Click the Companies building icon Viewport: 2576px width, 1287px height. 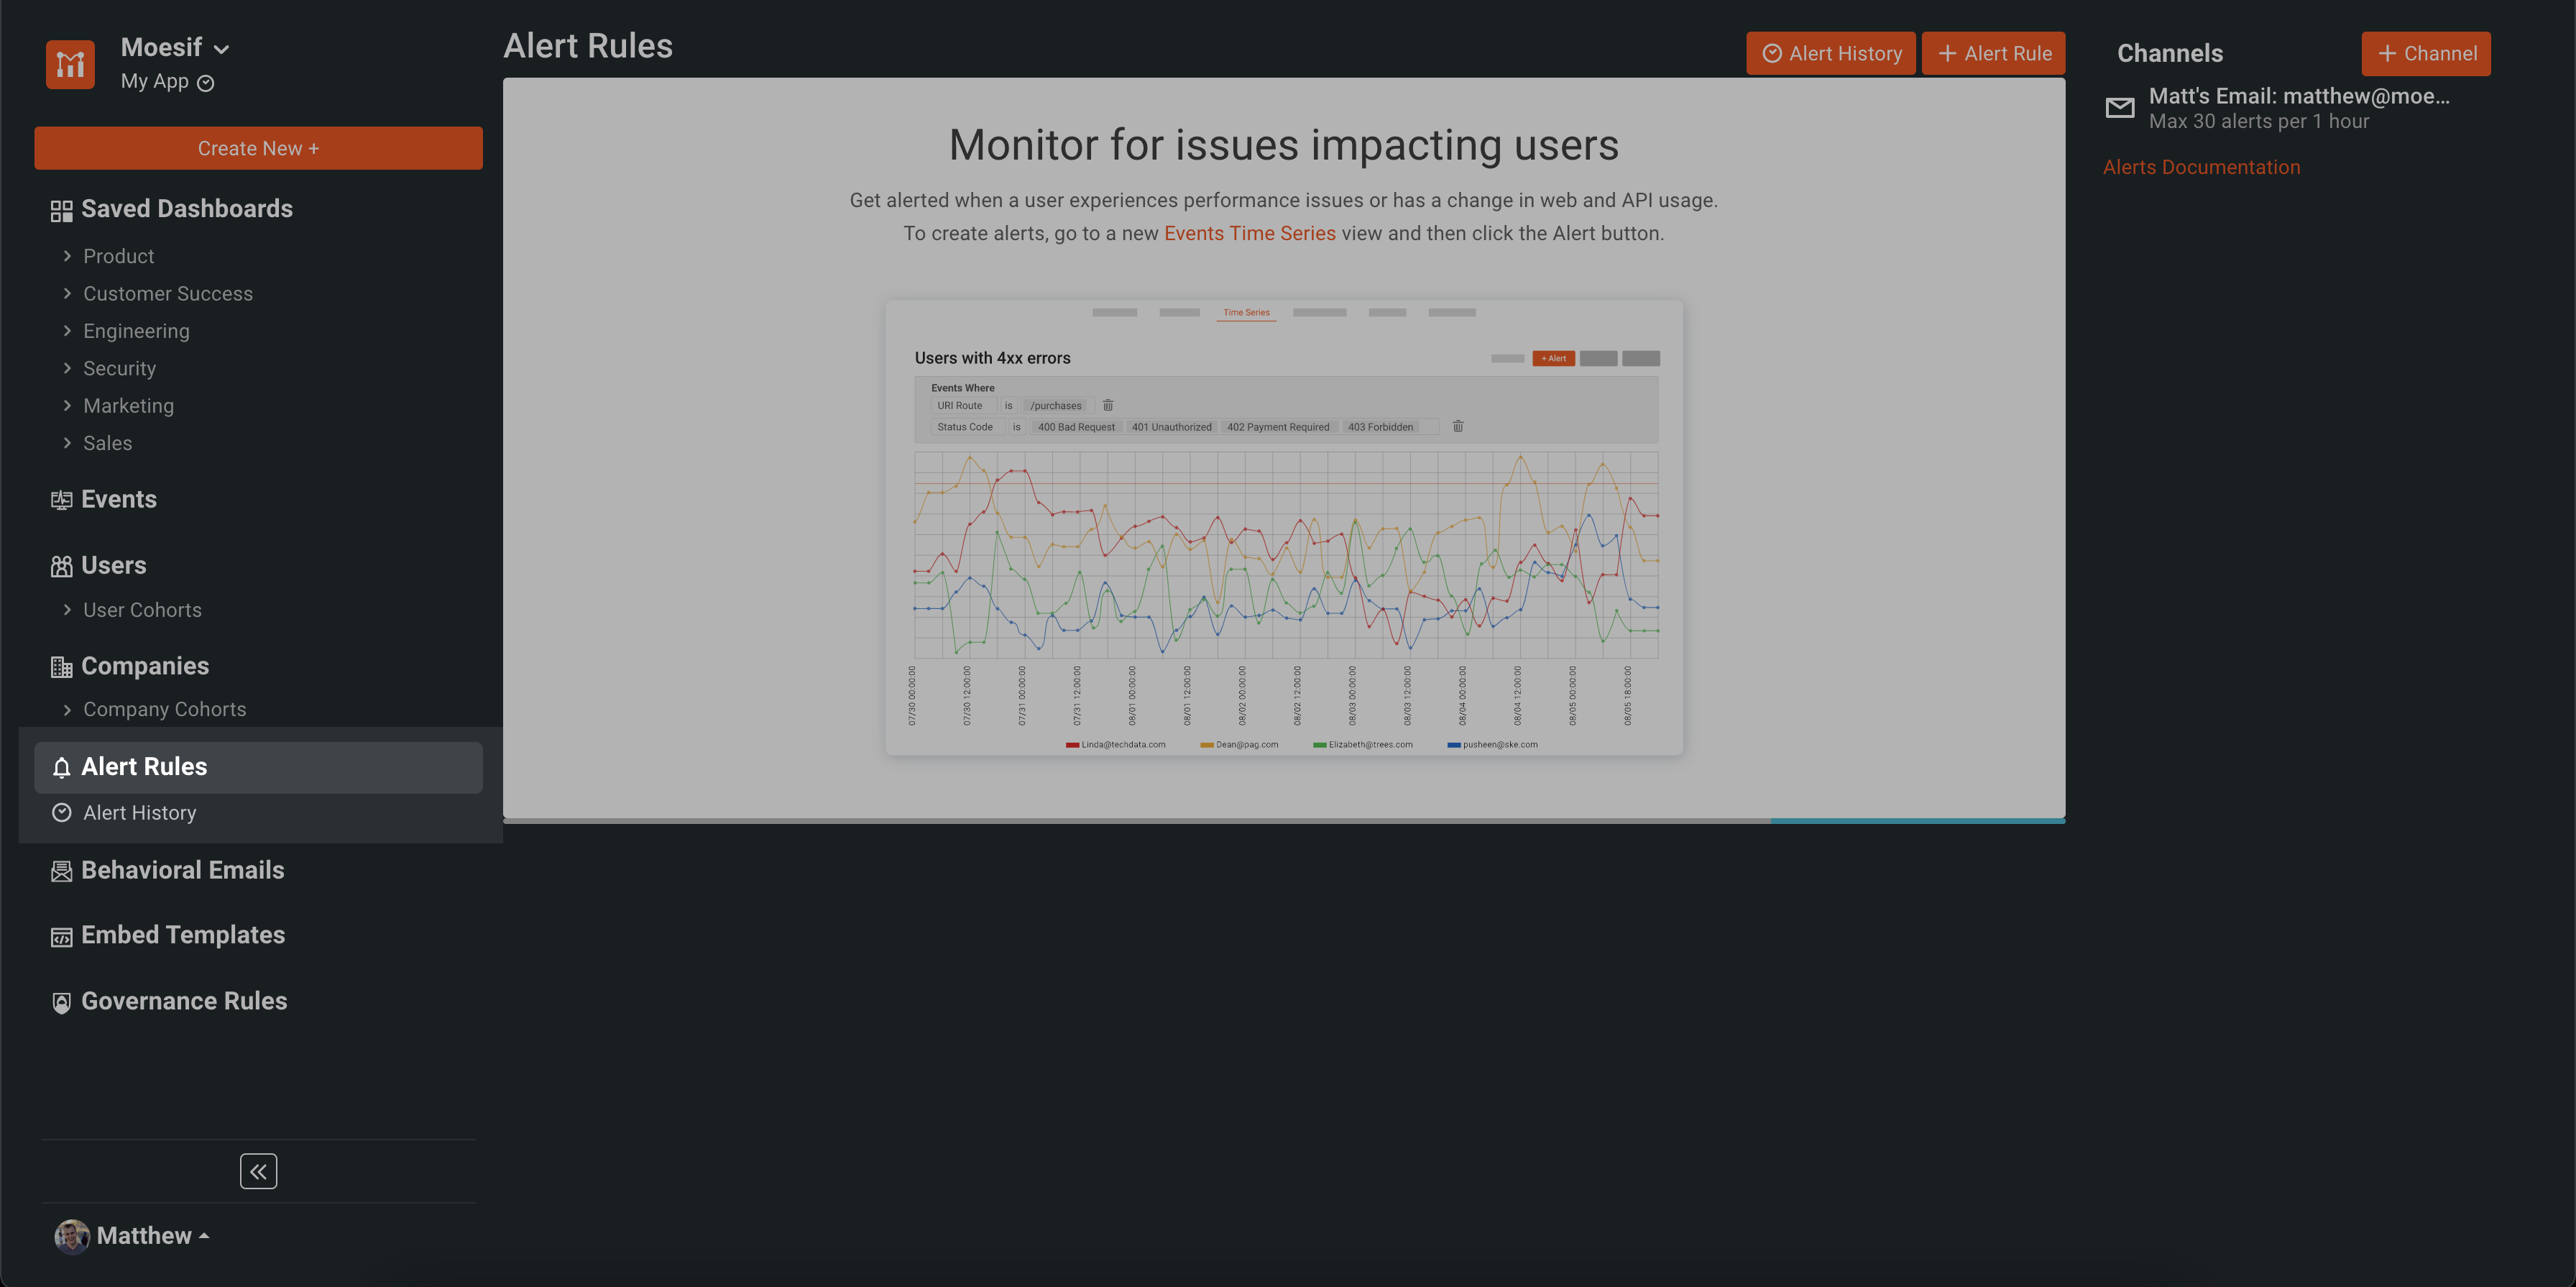(x=61, y=667)
